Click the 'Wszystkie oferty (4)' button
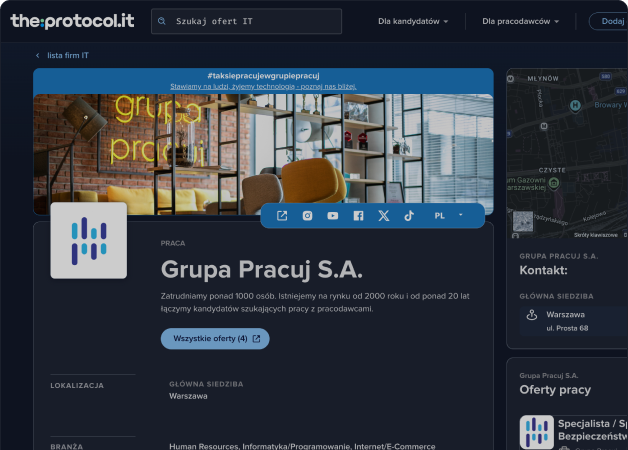628x450 pixels. coord(215,339)
